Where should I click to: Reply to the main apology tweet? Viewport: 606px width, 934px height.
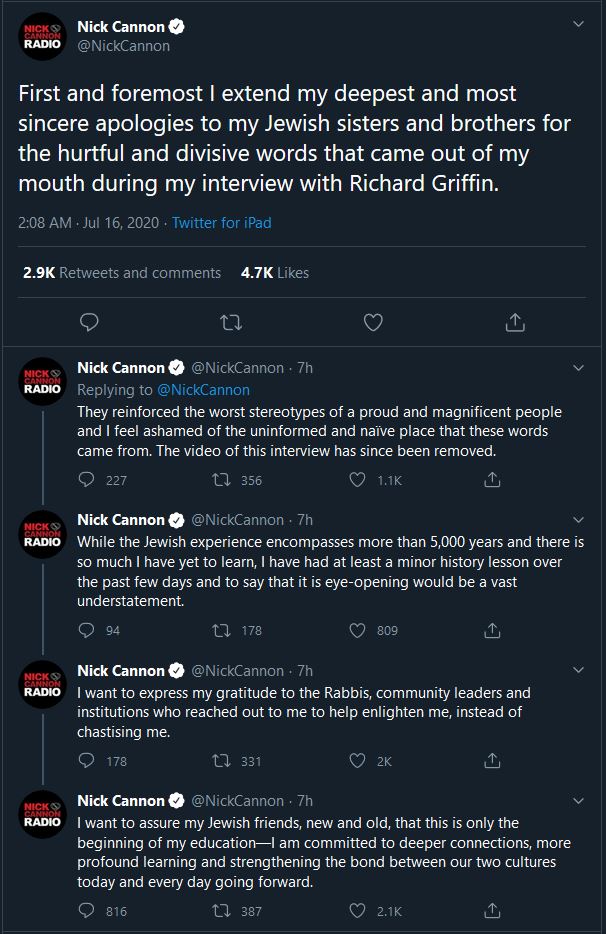[x=89, y=322]
